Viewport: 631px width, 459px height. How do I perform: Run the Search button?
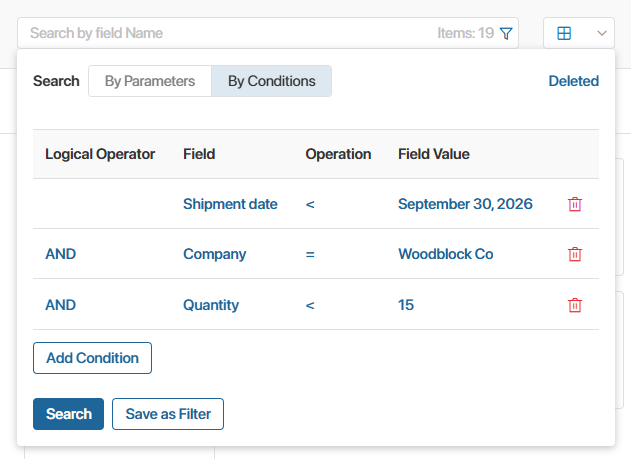coord(68,414)
